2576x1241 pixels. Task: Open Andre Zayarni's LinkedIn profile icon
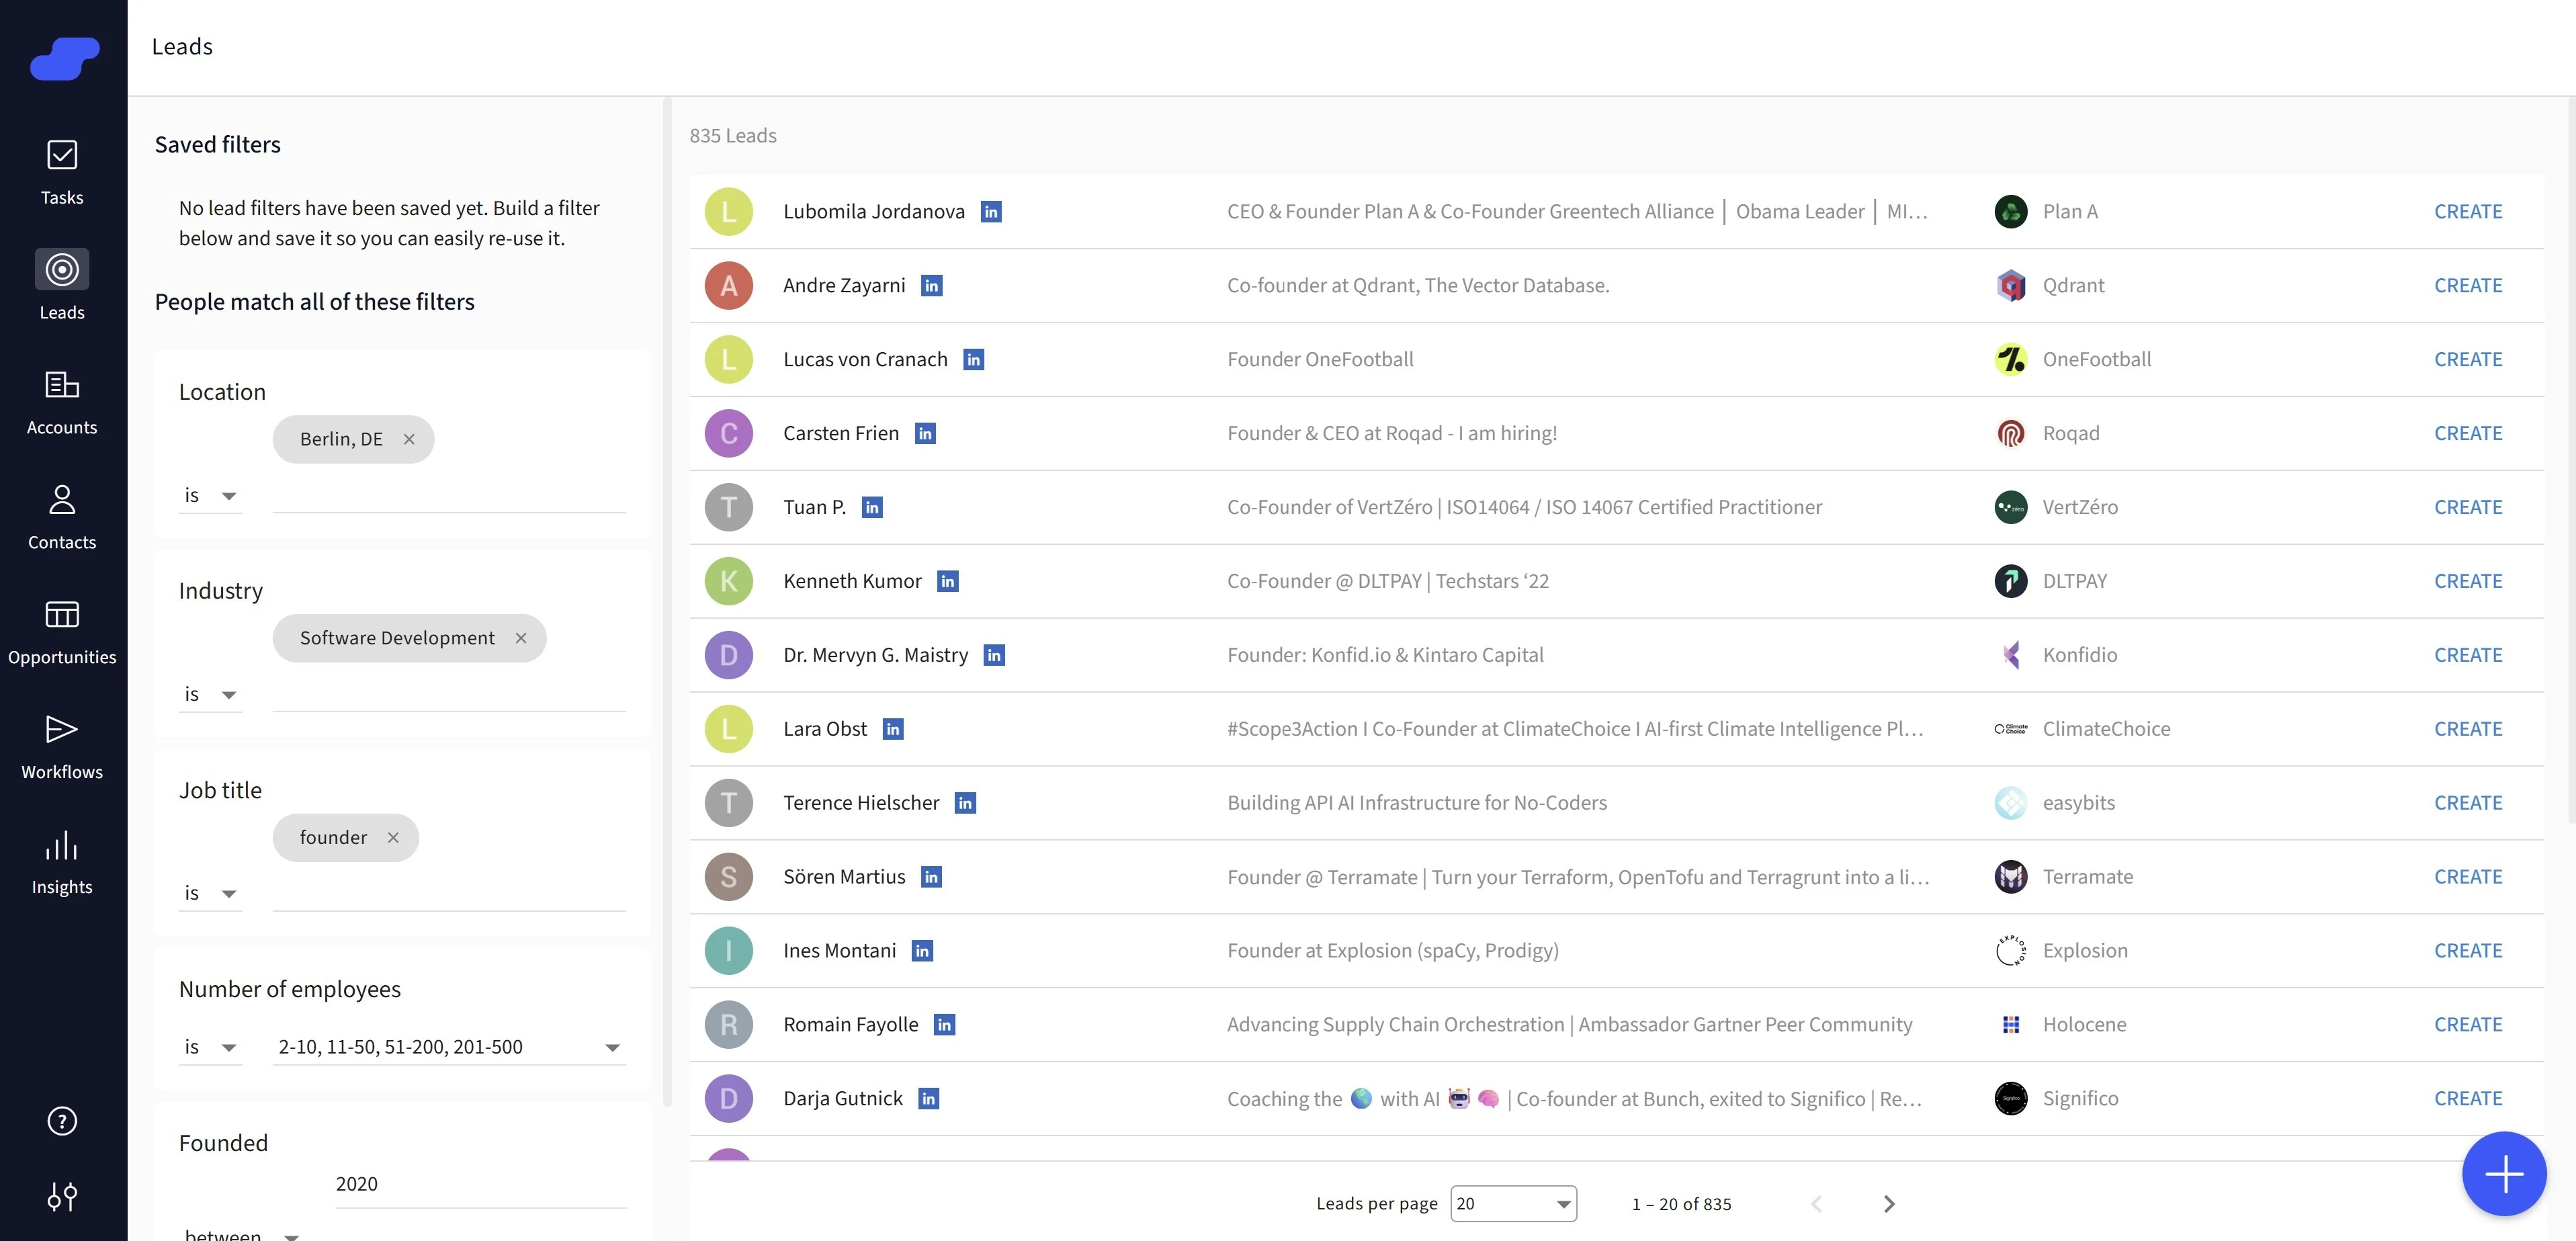point(931,286)
